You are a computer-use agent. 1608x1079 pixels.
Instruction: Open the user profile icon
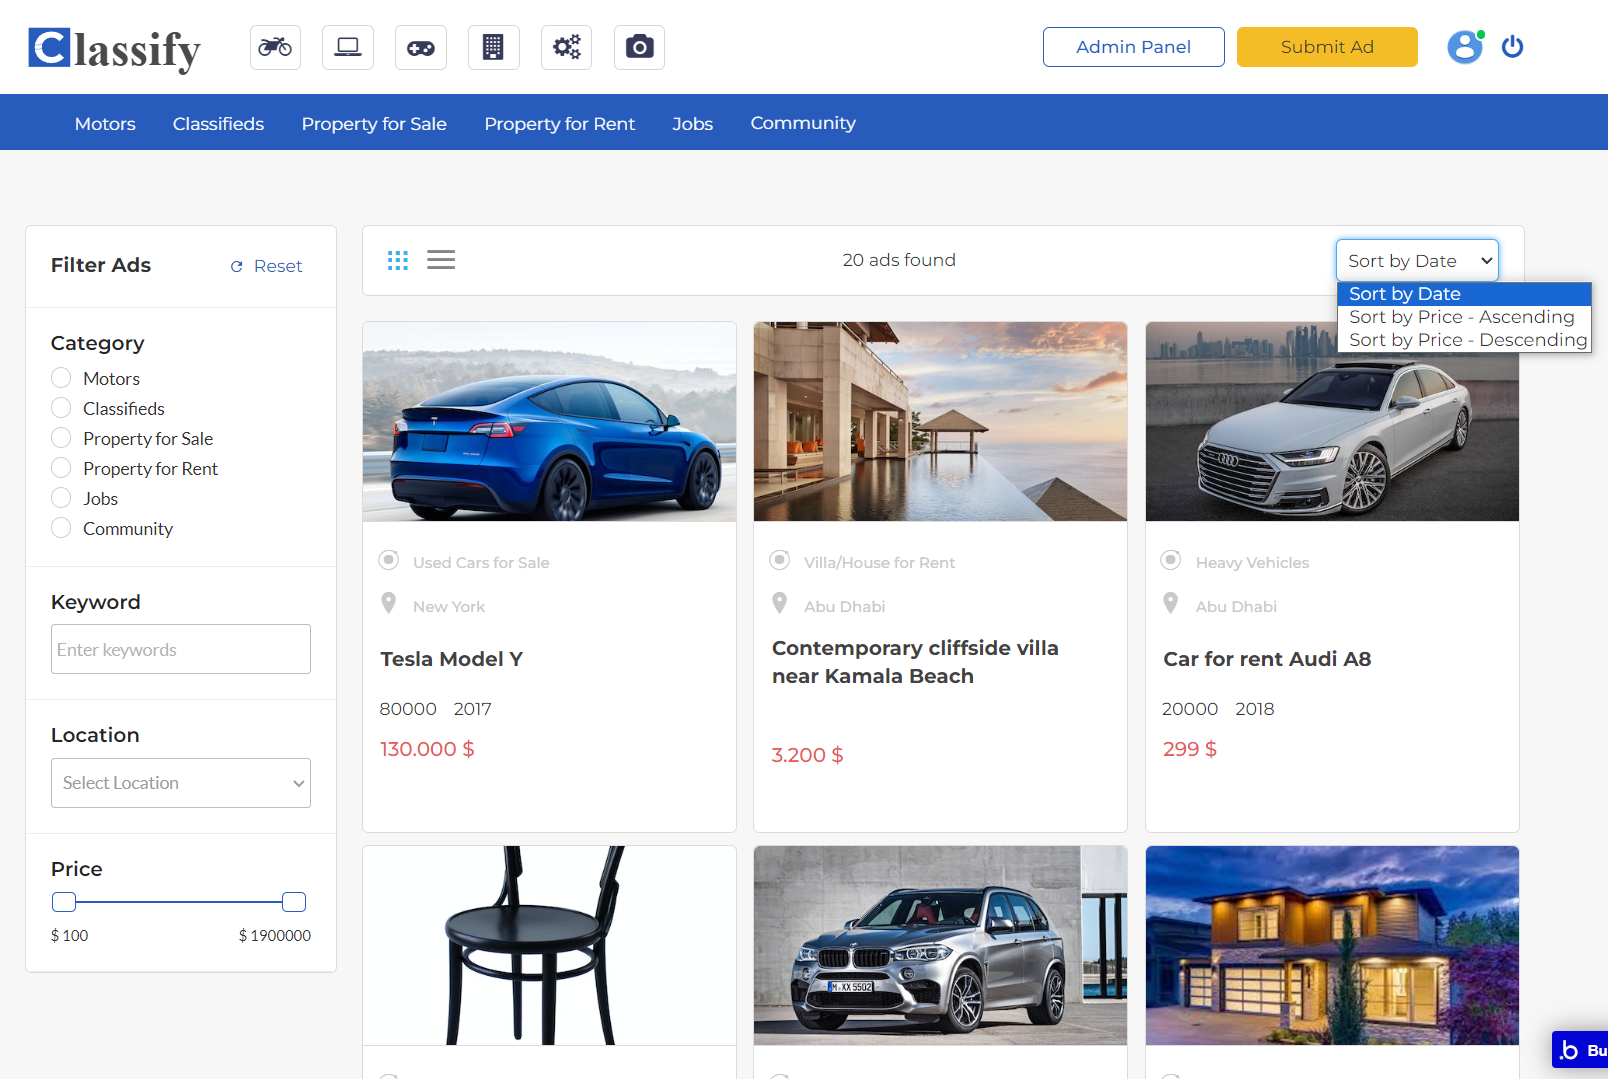pos(1464,47)
